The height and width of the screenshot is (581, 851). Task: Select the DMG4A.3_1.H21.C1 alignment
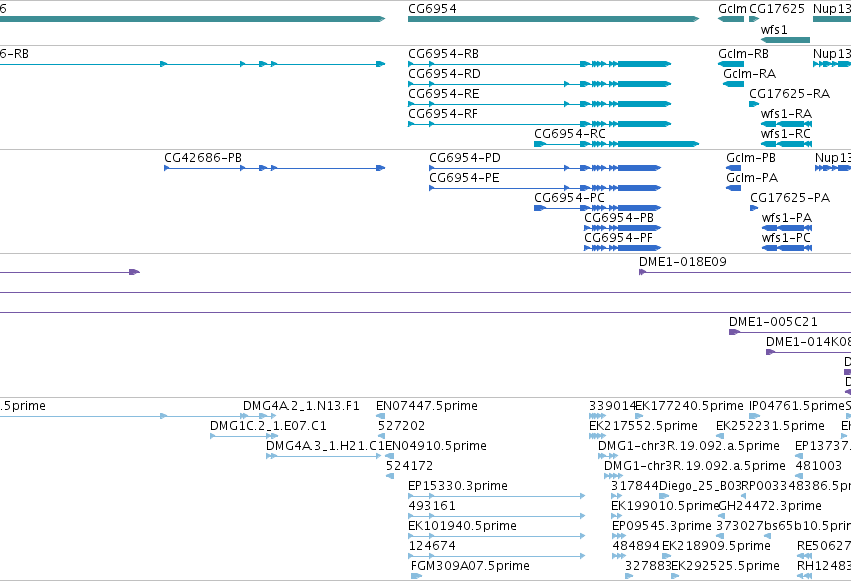pyautogui.click(x=323, y=456)
